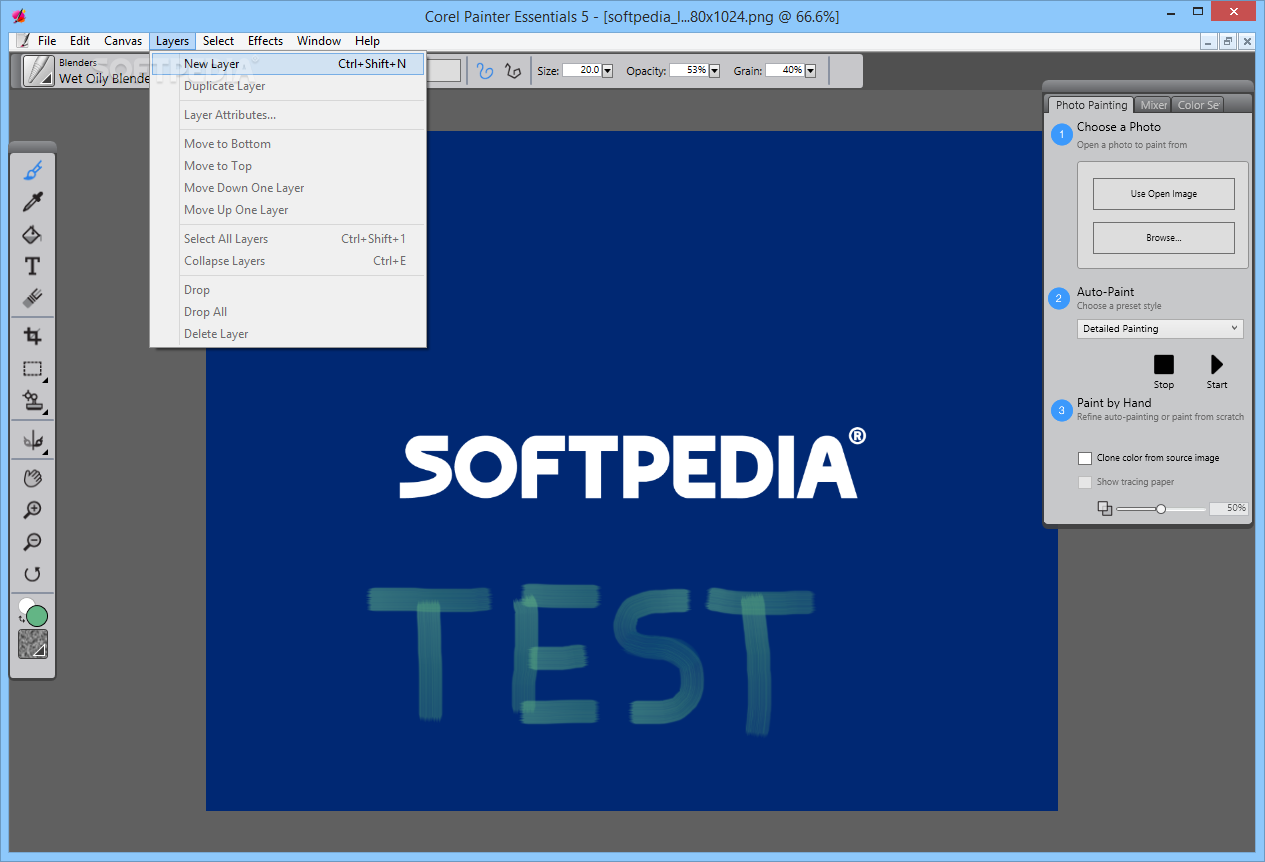Screen dimensions: 1265x862
Task: Select the Eraser tool in the toolbox
Action: [x=33, y=298]
